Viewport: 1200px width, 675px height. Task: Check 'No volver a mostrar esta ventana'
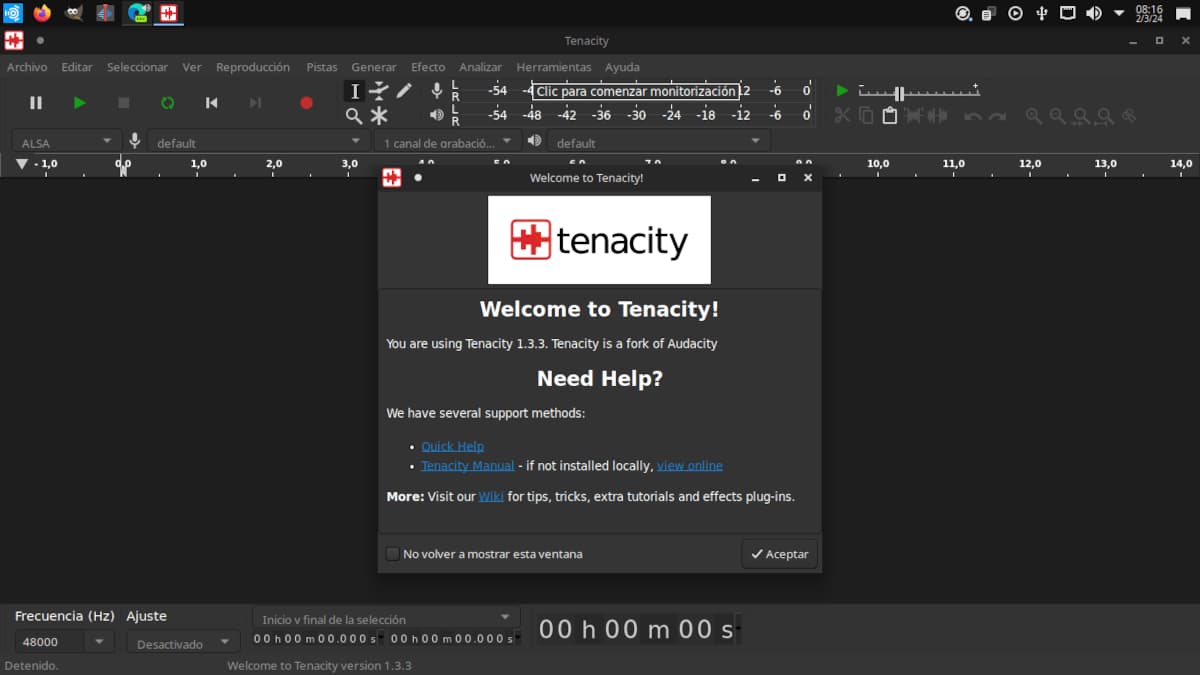coord(393,554)
